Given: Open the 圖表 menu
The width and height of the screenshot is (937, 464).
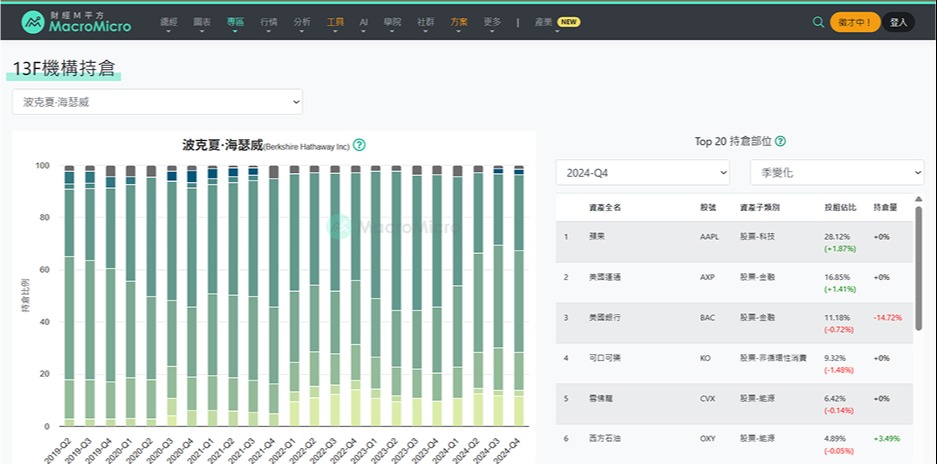Looking at the screenshot, I should click(202, 22).
